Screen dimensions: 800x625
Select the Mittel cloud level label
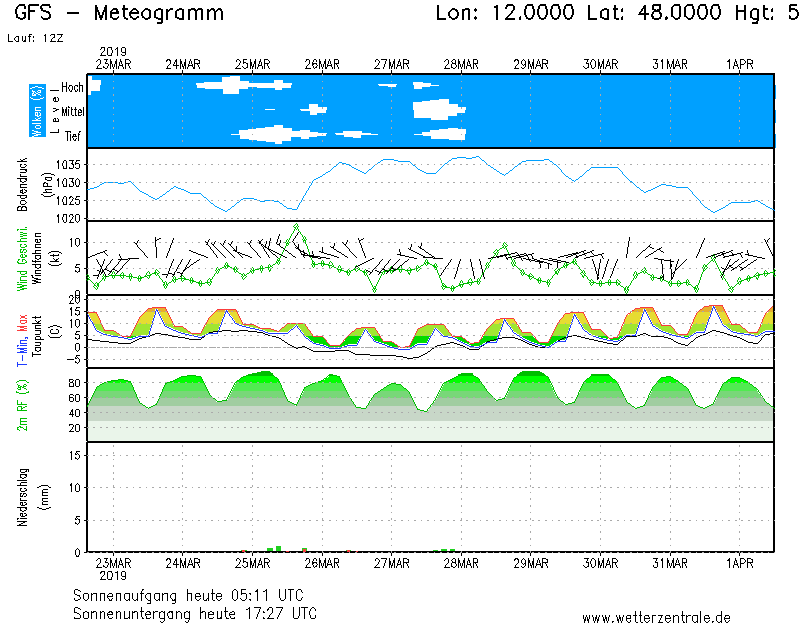(x=70, y=112)
